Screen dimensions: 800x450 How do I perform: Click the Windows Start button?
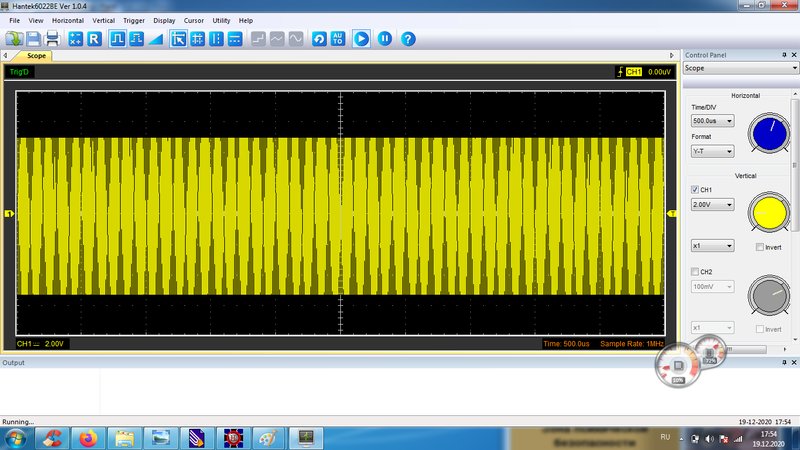point(14,438)
